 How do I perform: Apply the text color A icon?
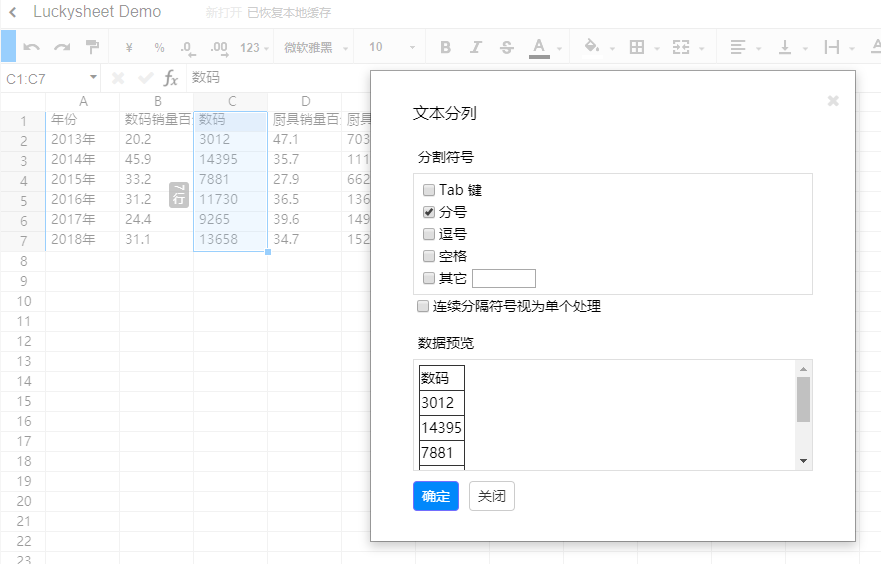click(539, 47)
